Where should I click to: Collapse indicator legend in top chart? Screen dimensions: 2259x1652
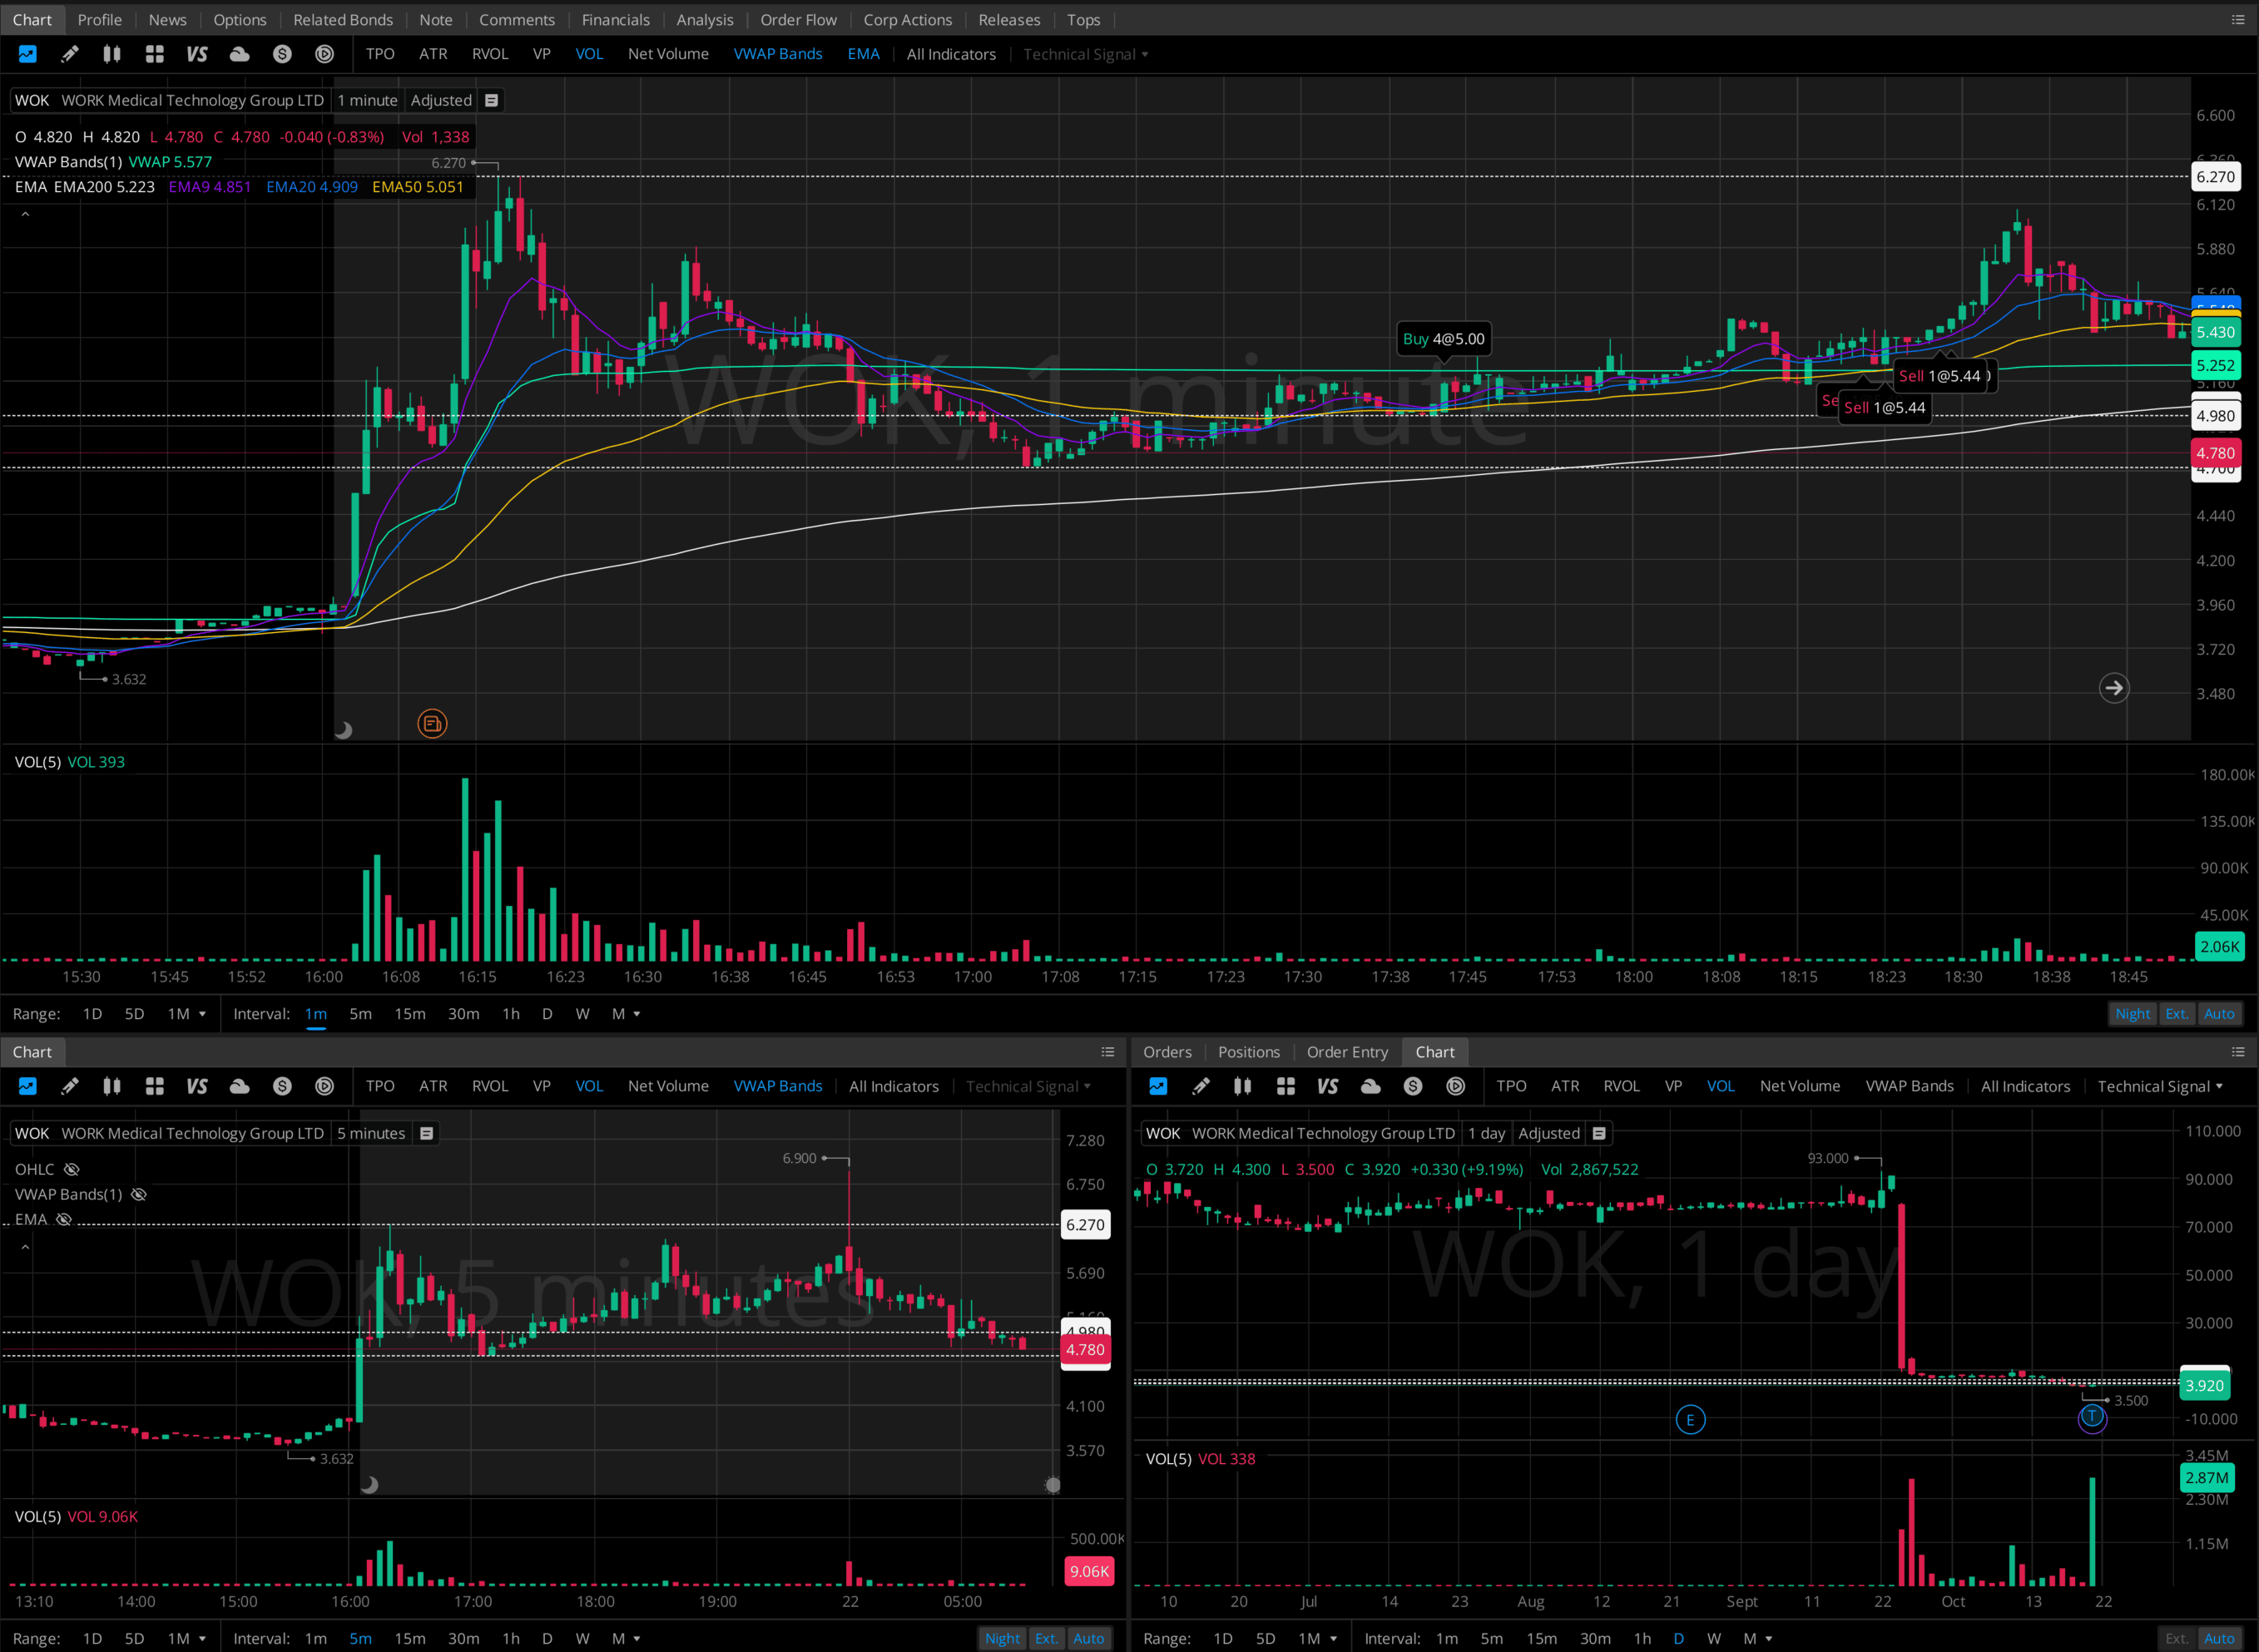pos(25,213)
